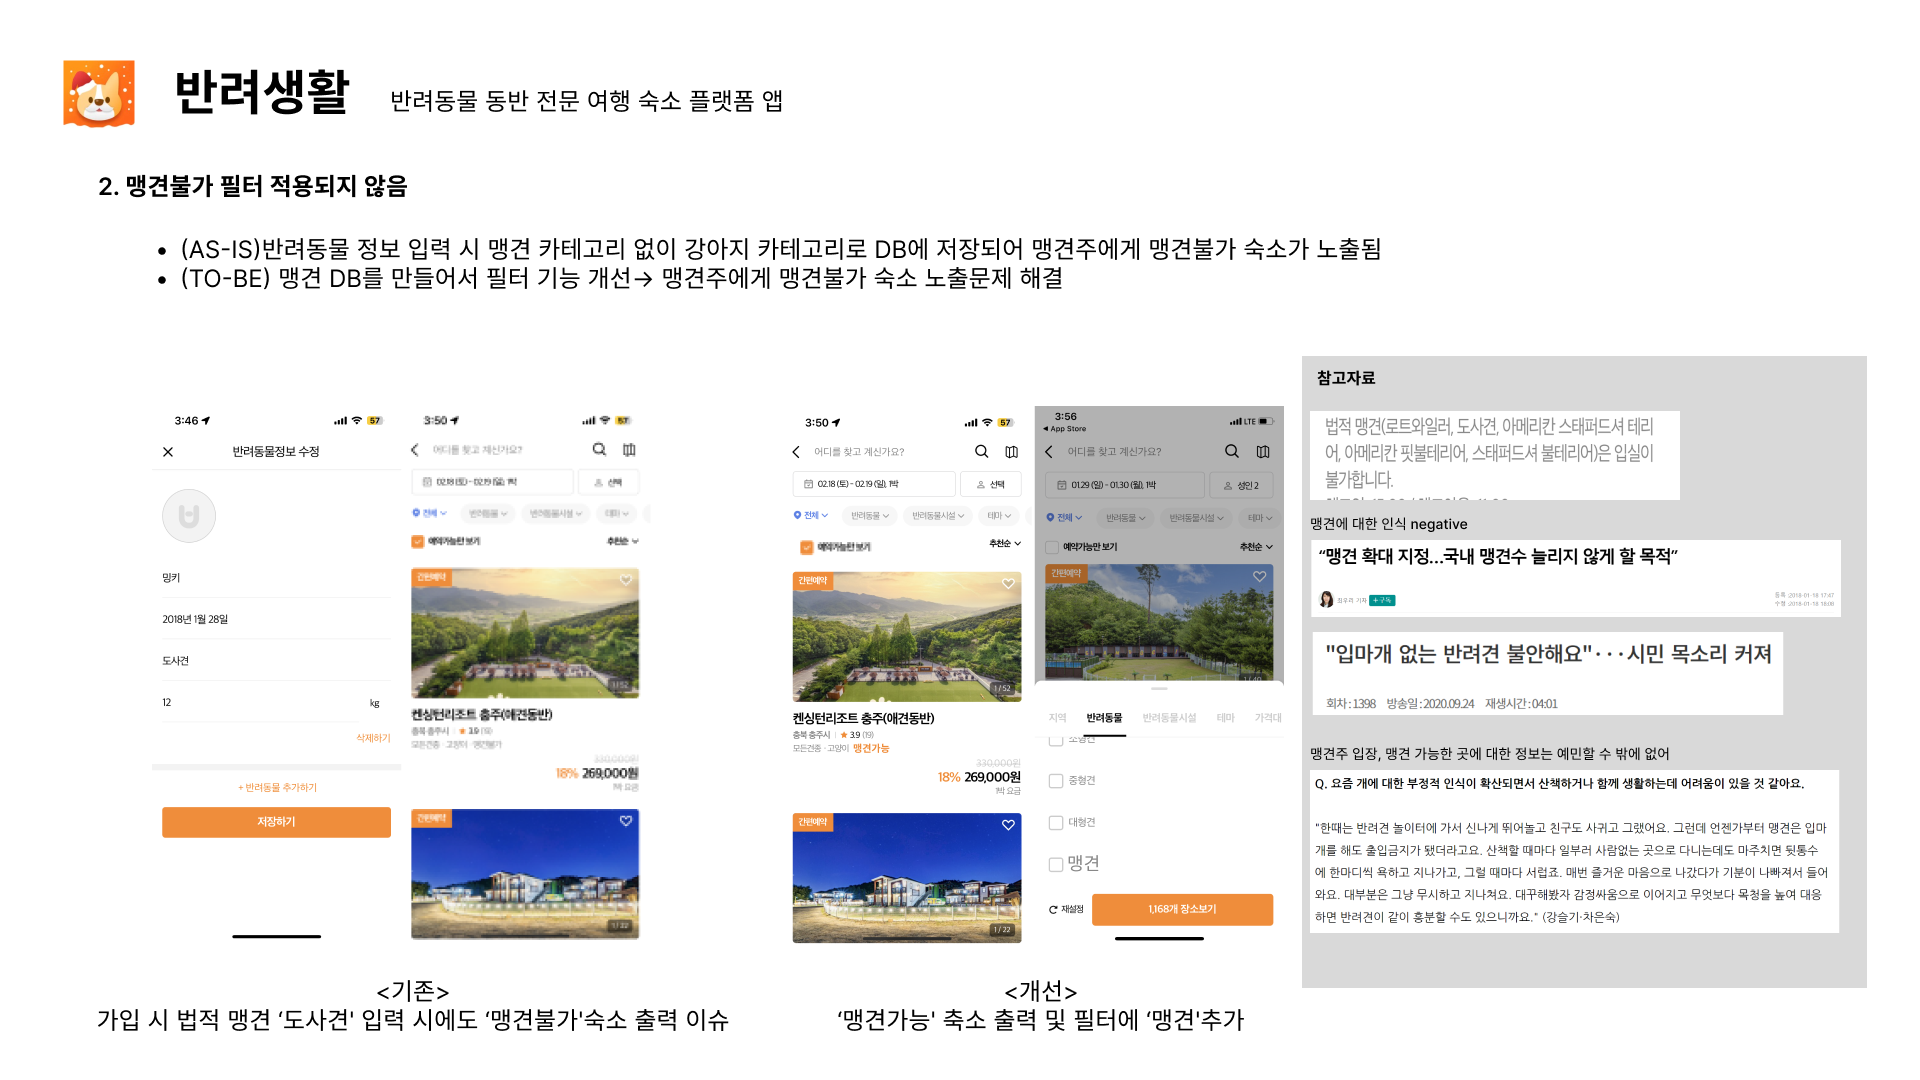Tap the back arrow in the 3:56 screen
The height and width of the screenshot is (1080, 1920).
pyautogui.click(x=1049, y=452)
